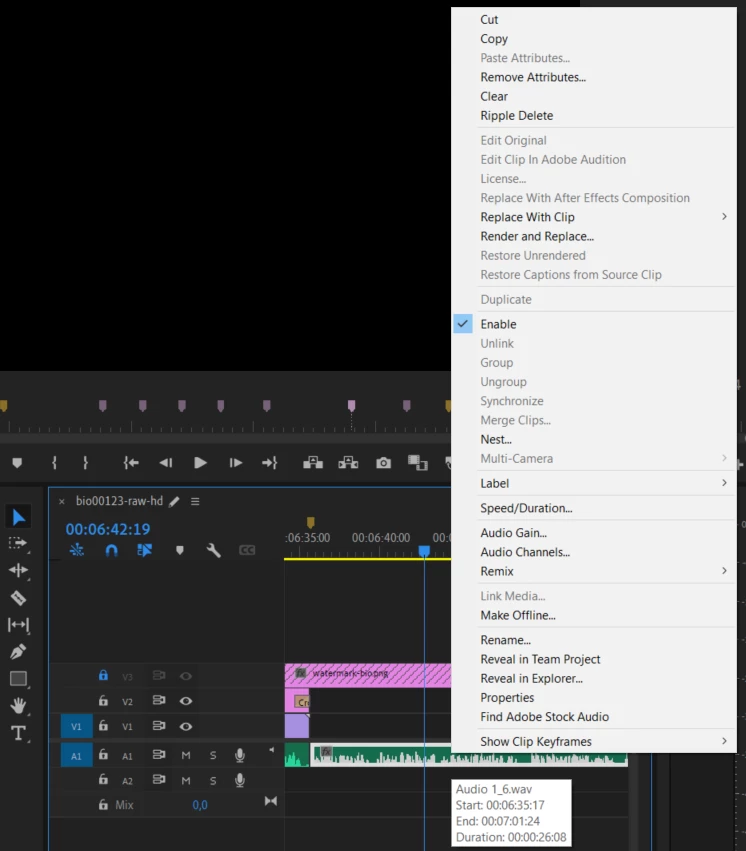Open timeline display settings wrench

(213, 550)
